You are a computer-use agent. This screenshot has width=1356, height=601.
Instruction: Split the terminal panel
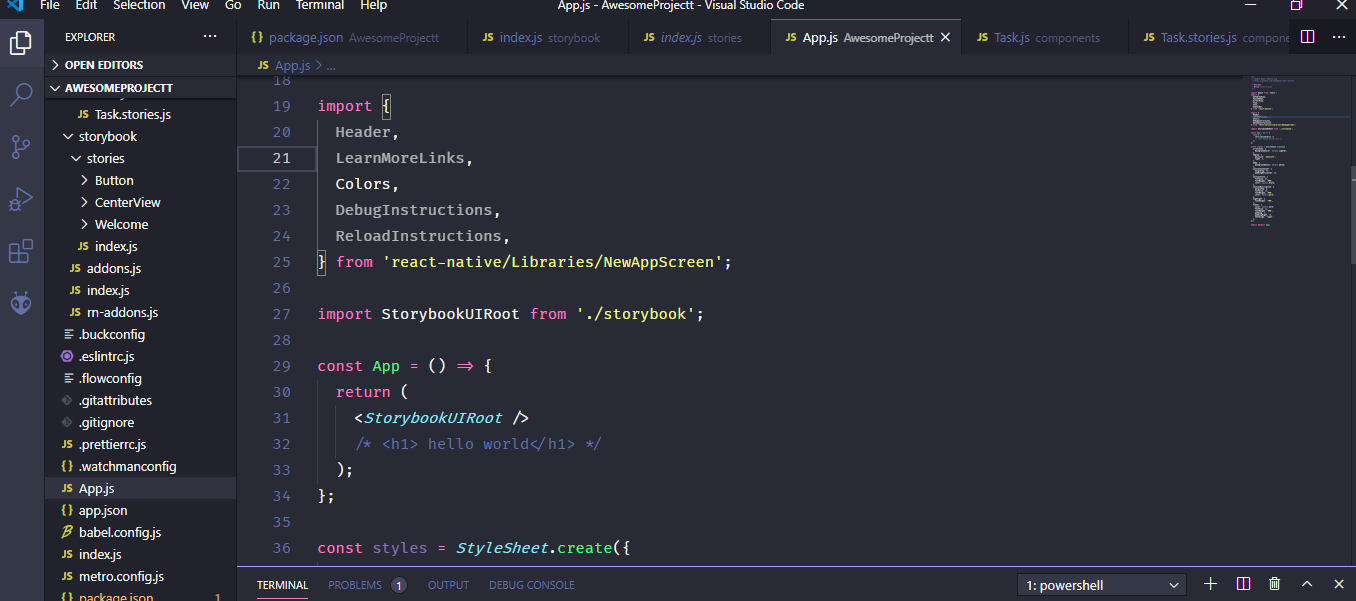[1243, 584]
